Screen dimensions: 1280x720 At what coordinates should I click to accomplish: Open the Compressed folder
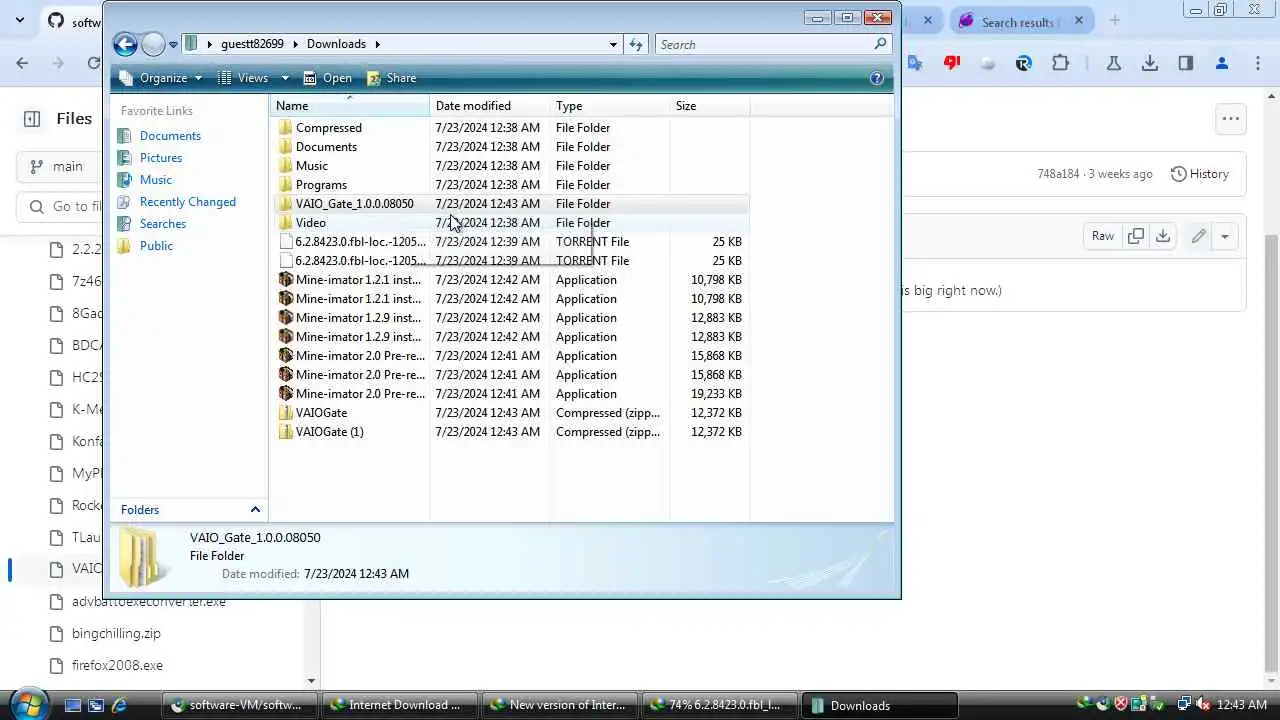510,128
